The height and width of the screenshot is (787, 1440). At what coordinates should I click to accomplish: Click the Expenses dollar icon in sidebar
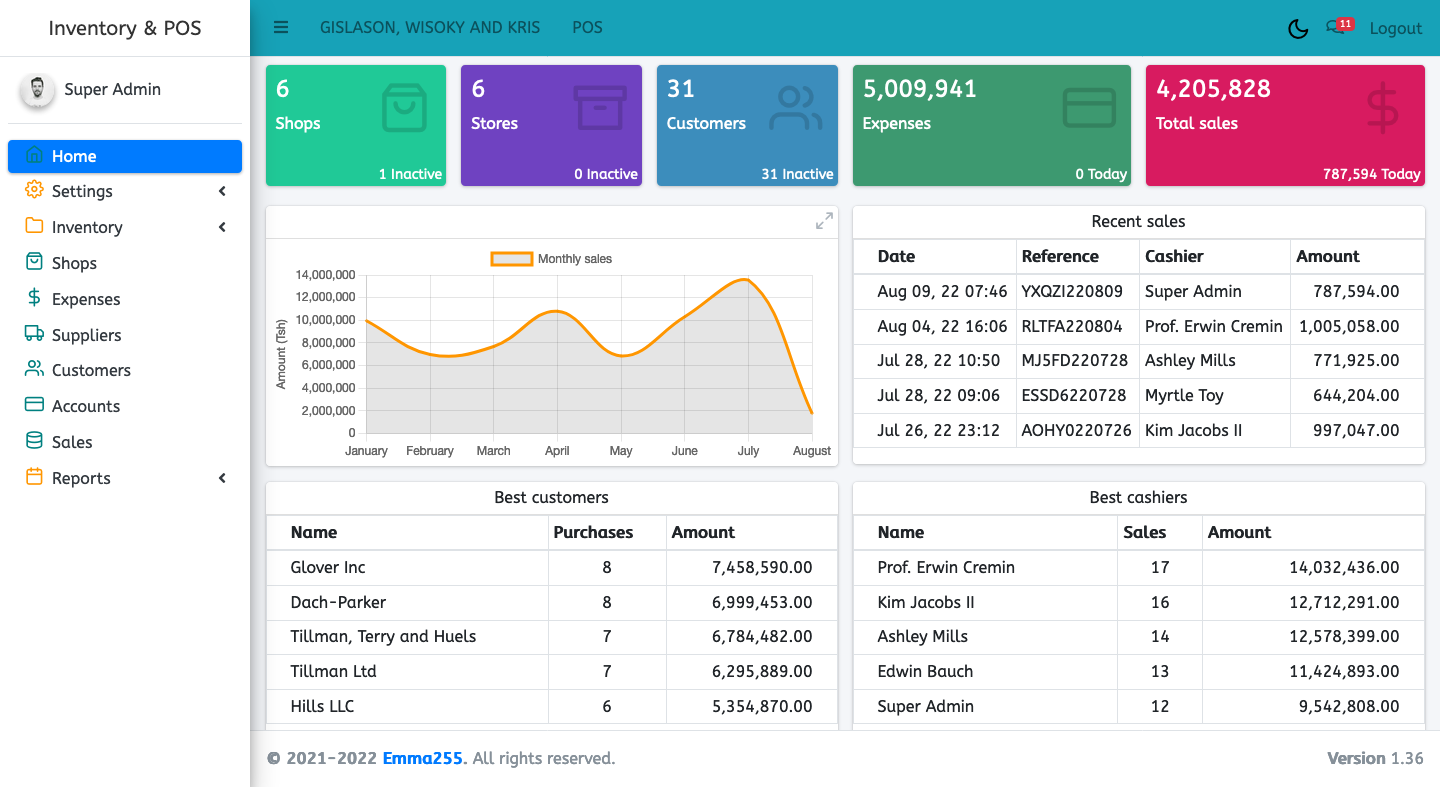click(34, 298)
